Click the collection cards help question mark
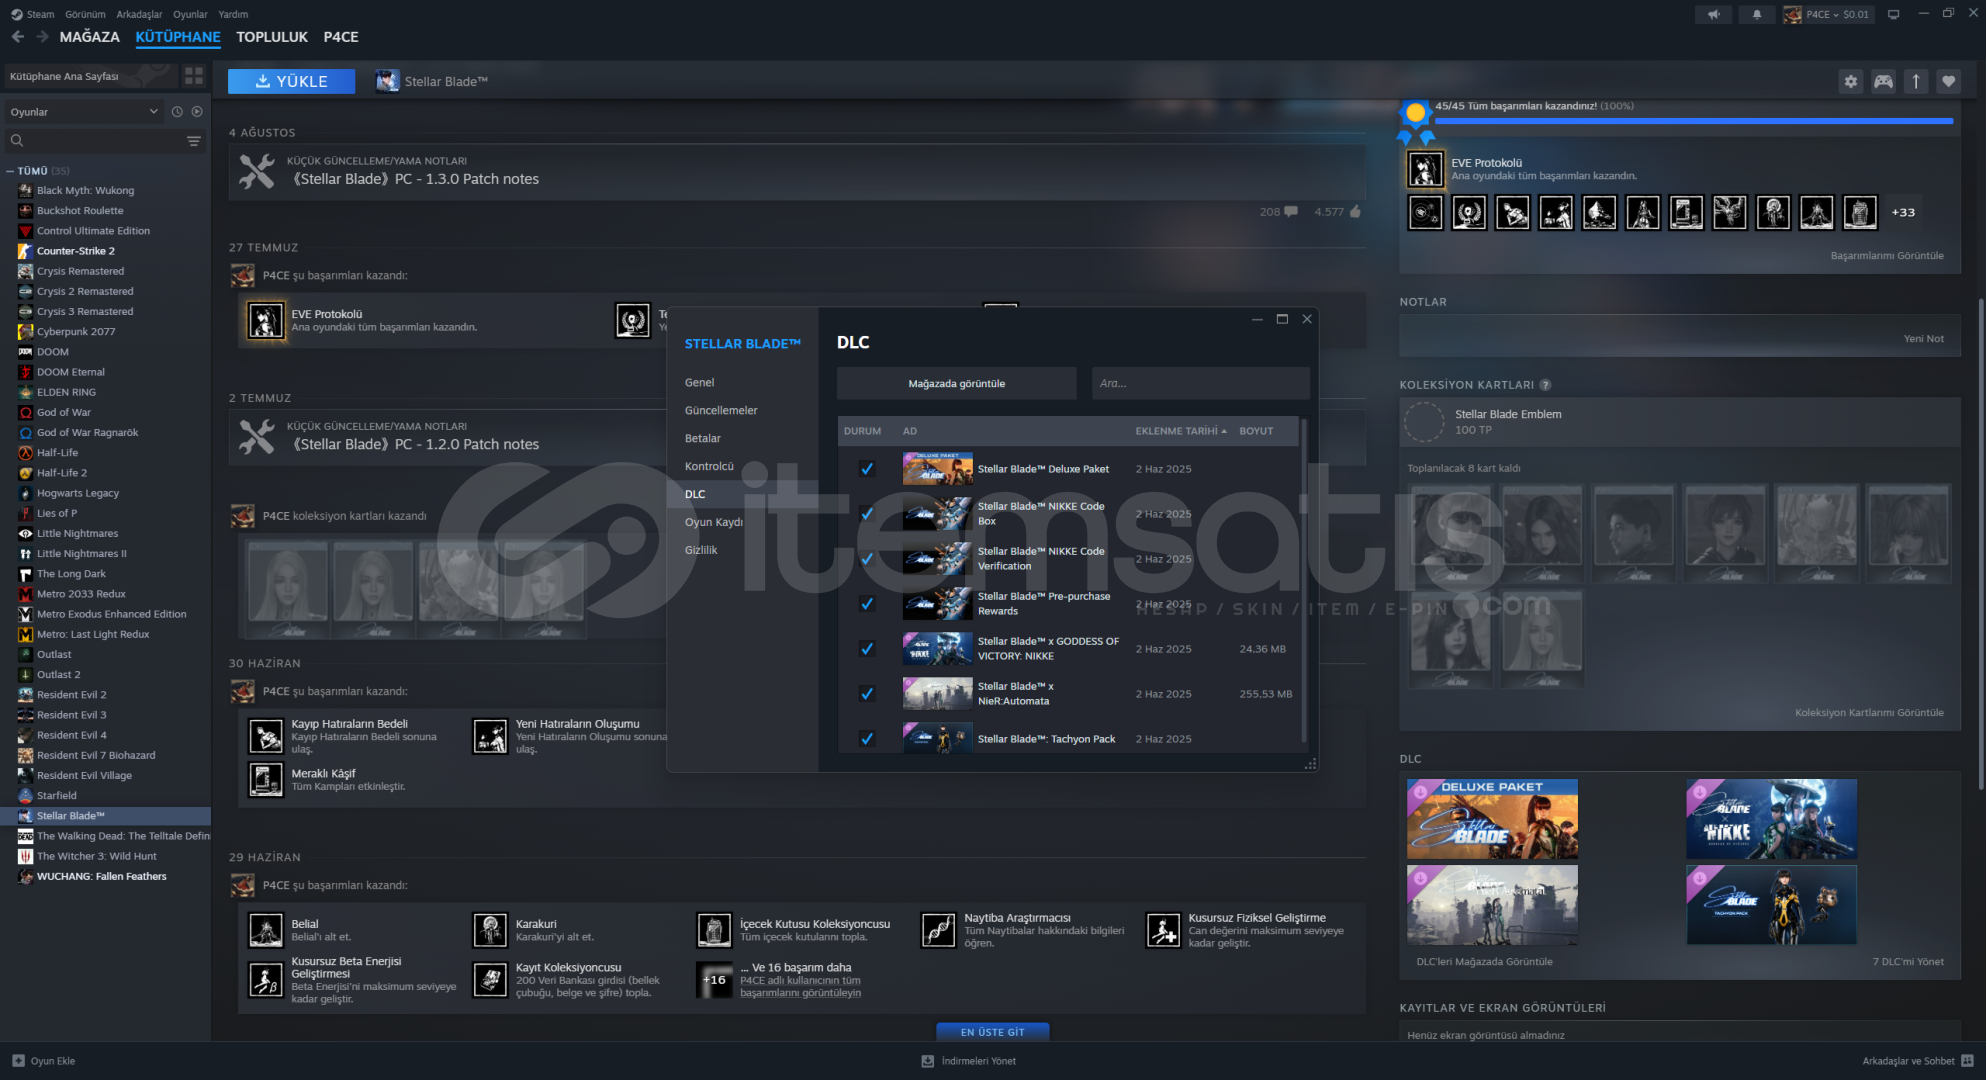 pos(1545,385)
